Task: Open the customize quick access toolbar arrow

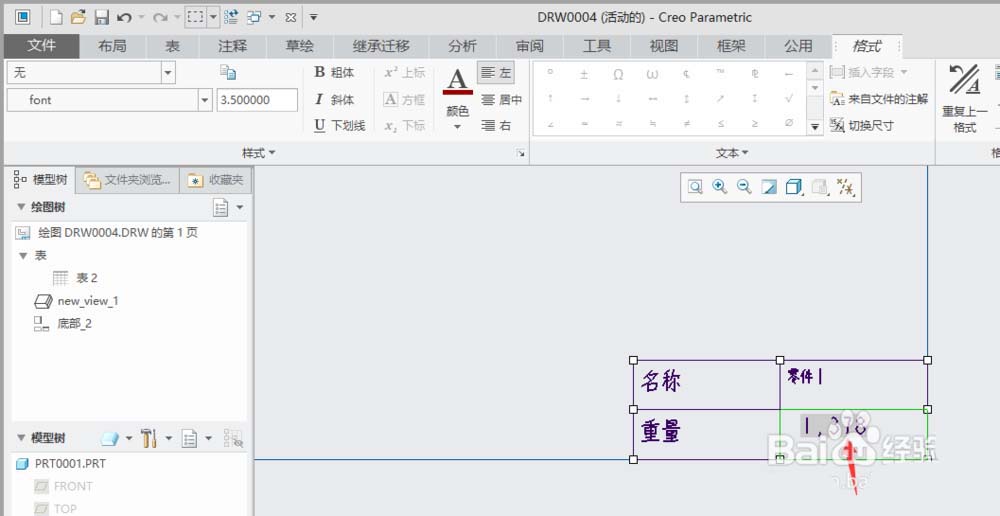Action: point(313,18)
